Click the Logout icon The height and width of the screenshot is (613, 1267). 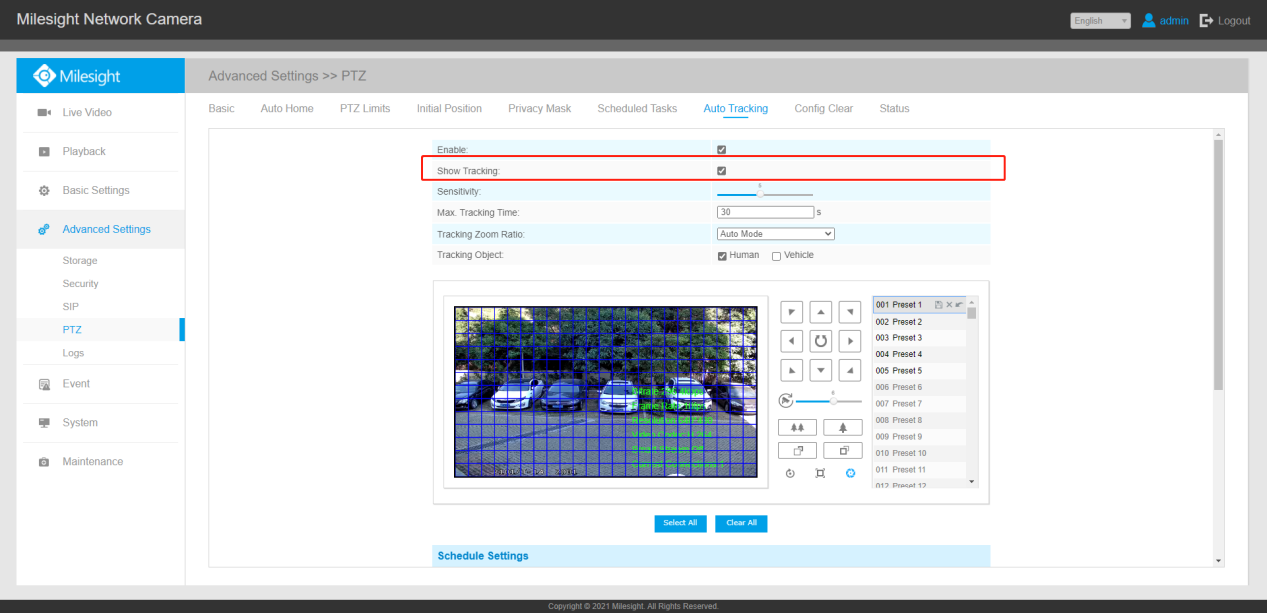pyautogui.click(x=1207, y=20)
